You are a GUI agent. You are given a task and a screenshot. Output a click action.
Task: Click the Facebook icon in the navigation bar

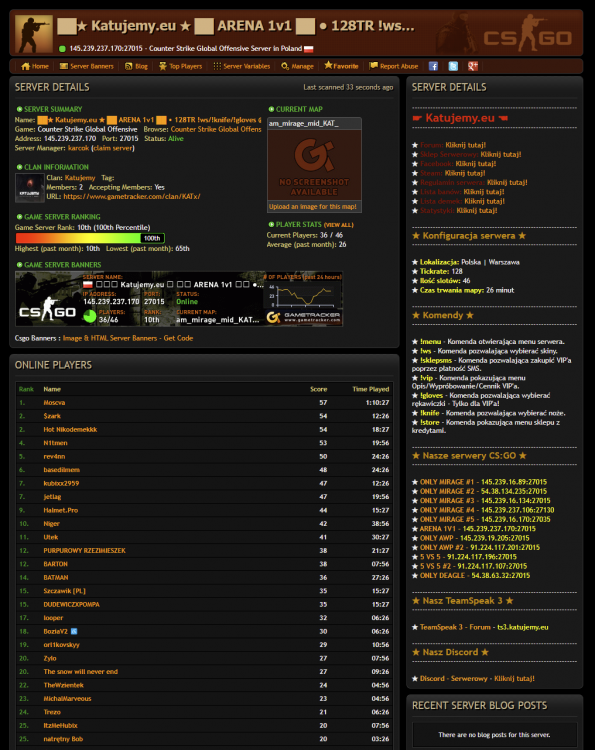[433, 66]
